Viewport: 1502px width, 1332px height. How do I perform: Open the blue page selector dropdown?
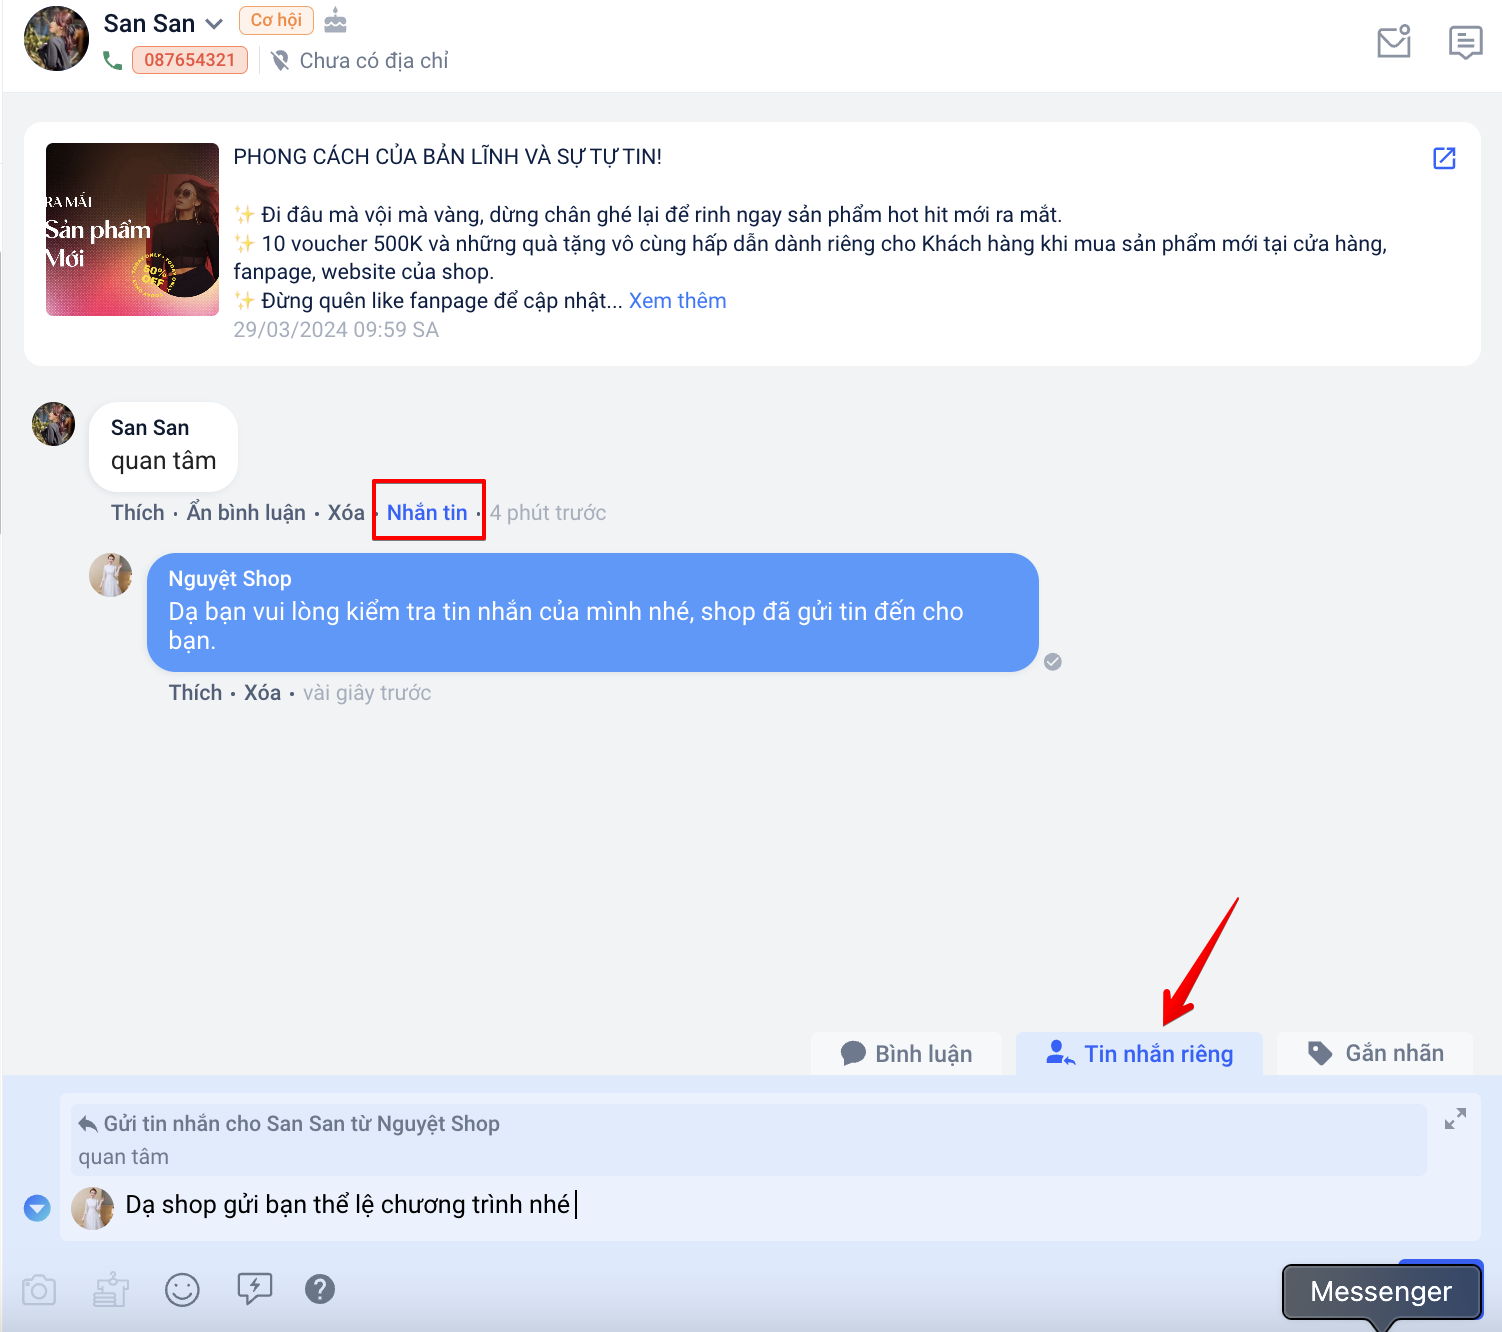point(37,1208)
